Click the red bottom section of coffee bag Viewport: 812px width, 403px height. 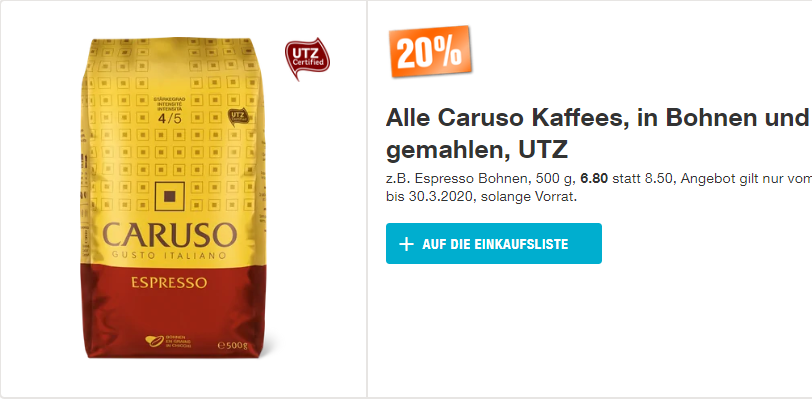point(173,311)
